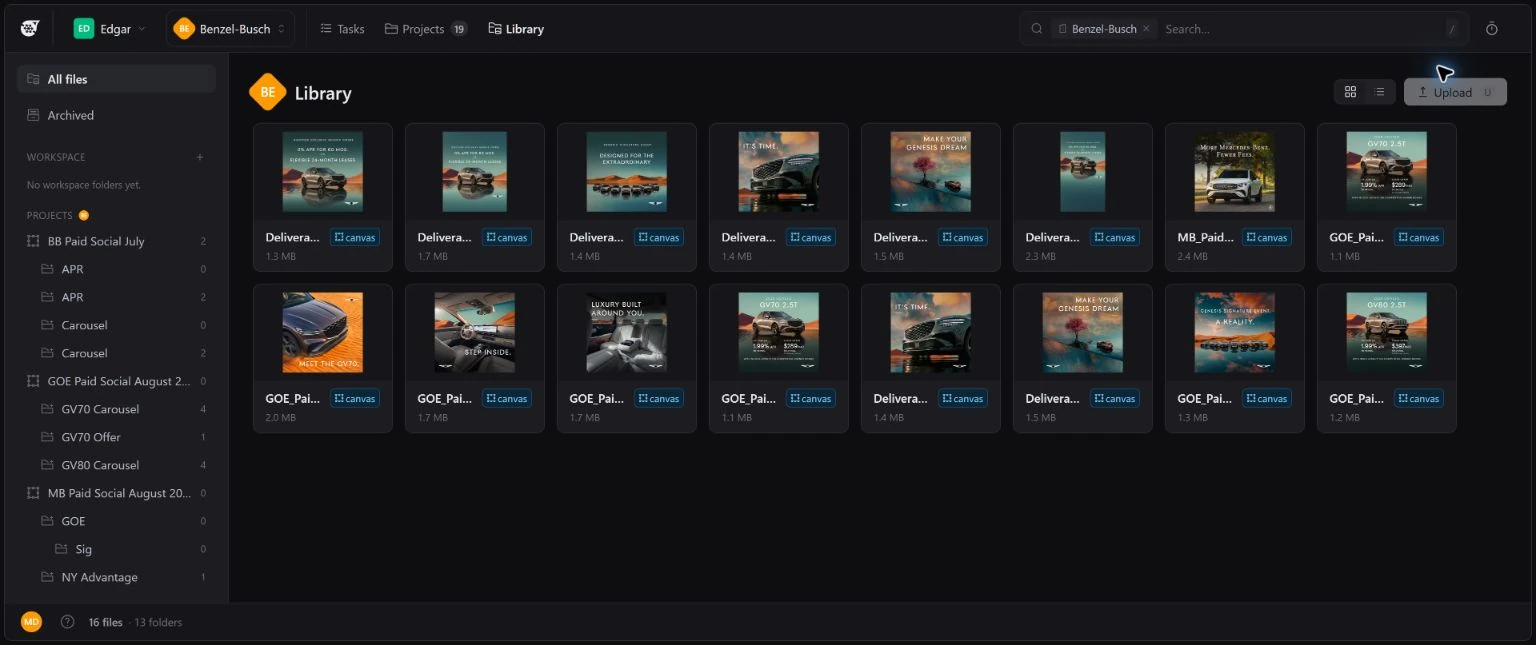
Task: Open the Carousel folder containing 0 files
Action: point(116,325)
